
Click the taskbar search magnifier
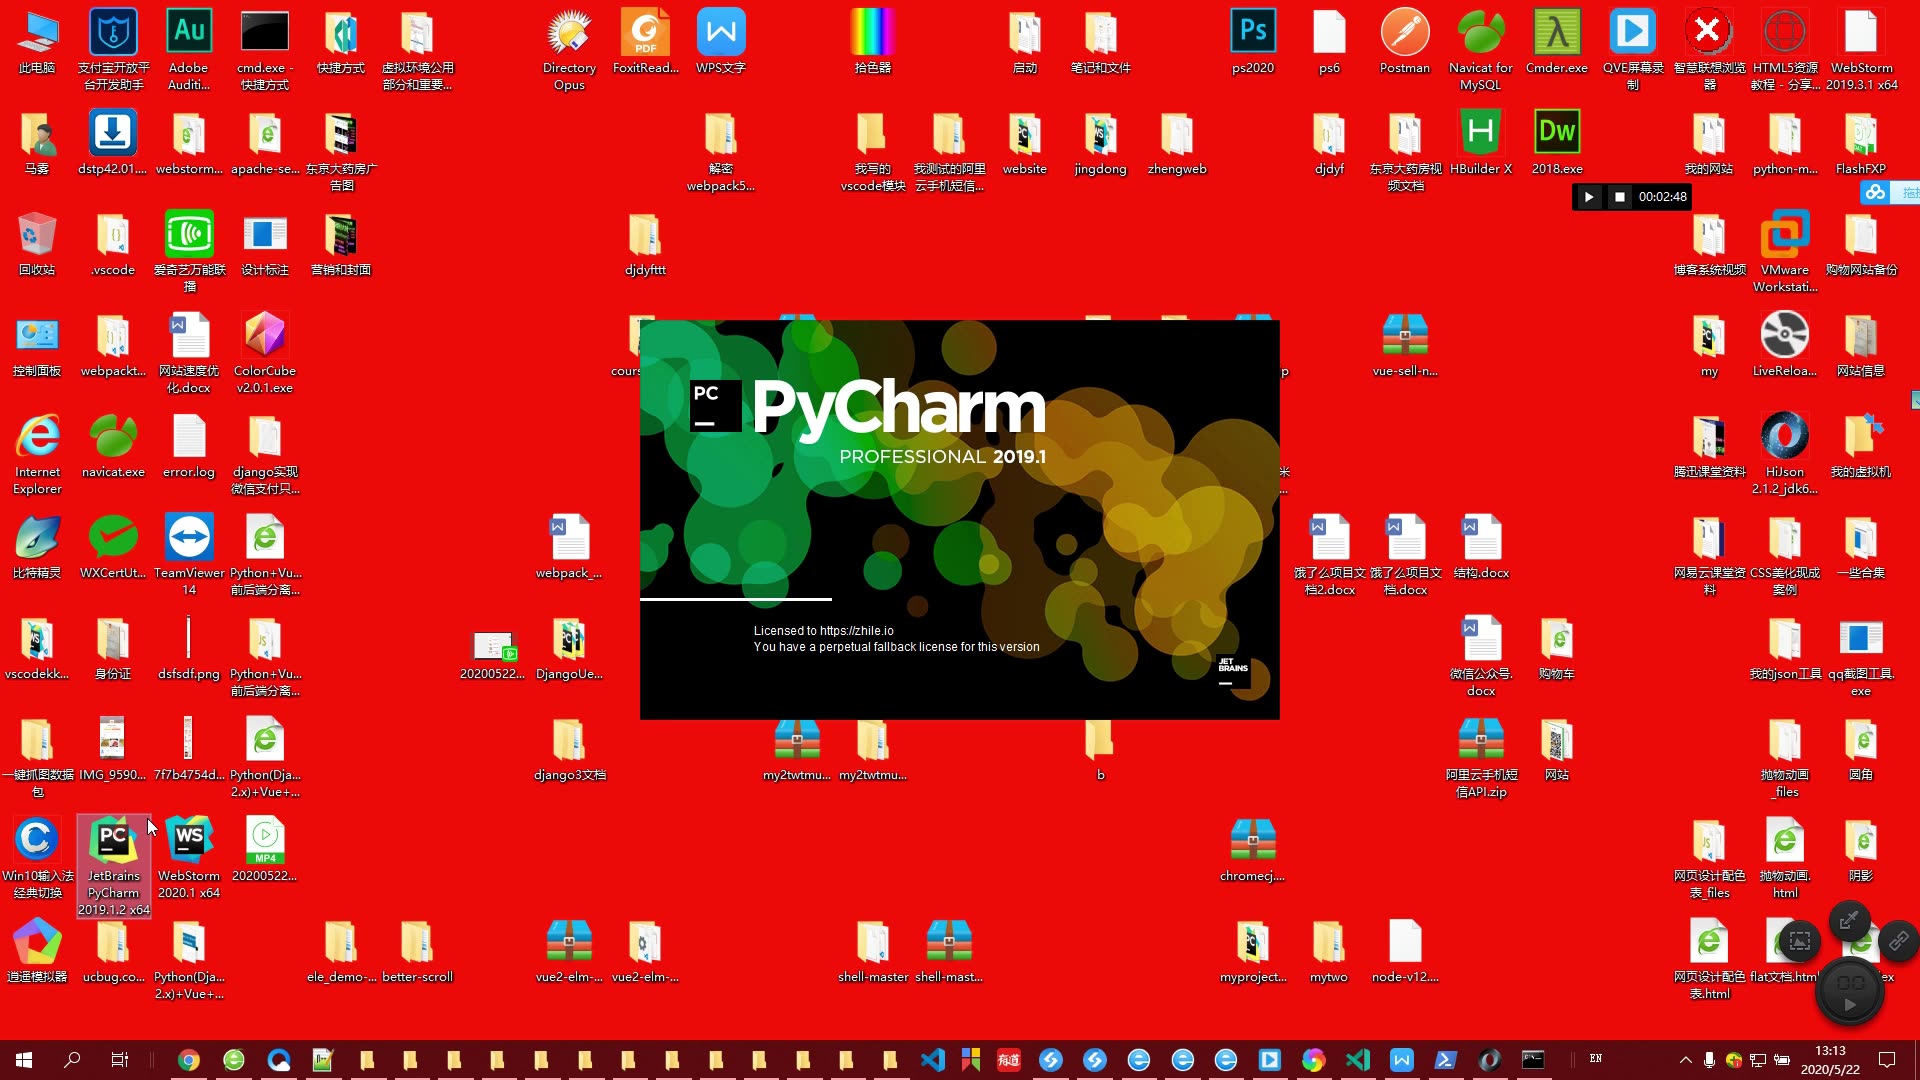[x=72, y=1060]
